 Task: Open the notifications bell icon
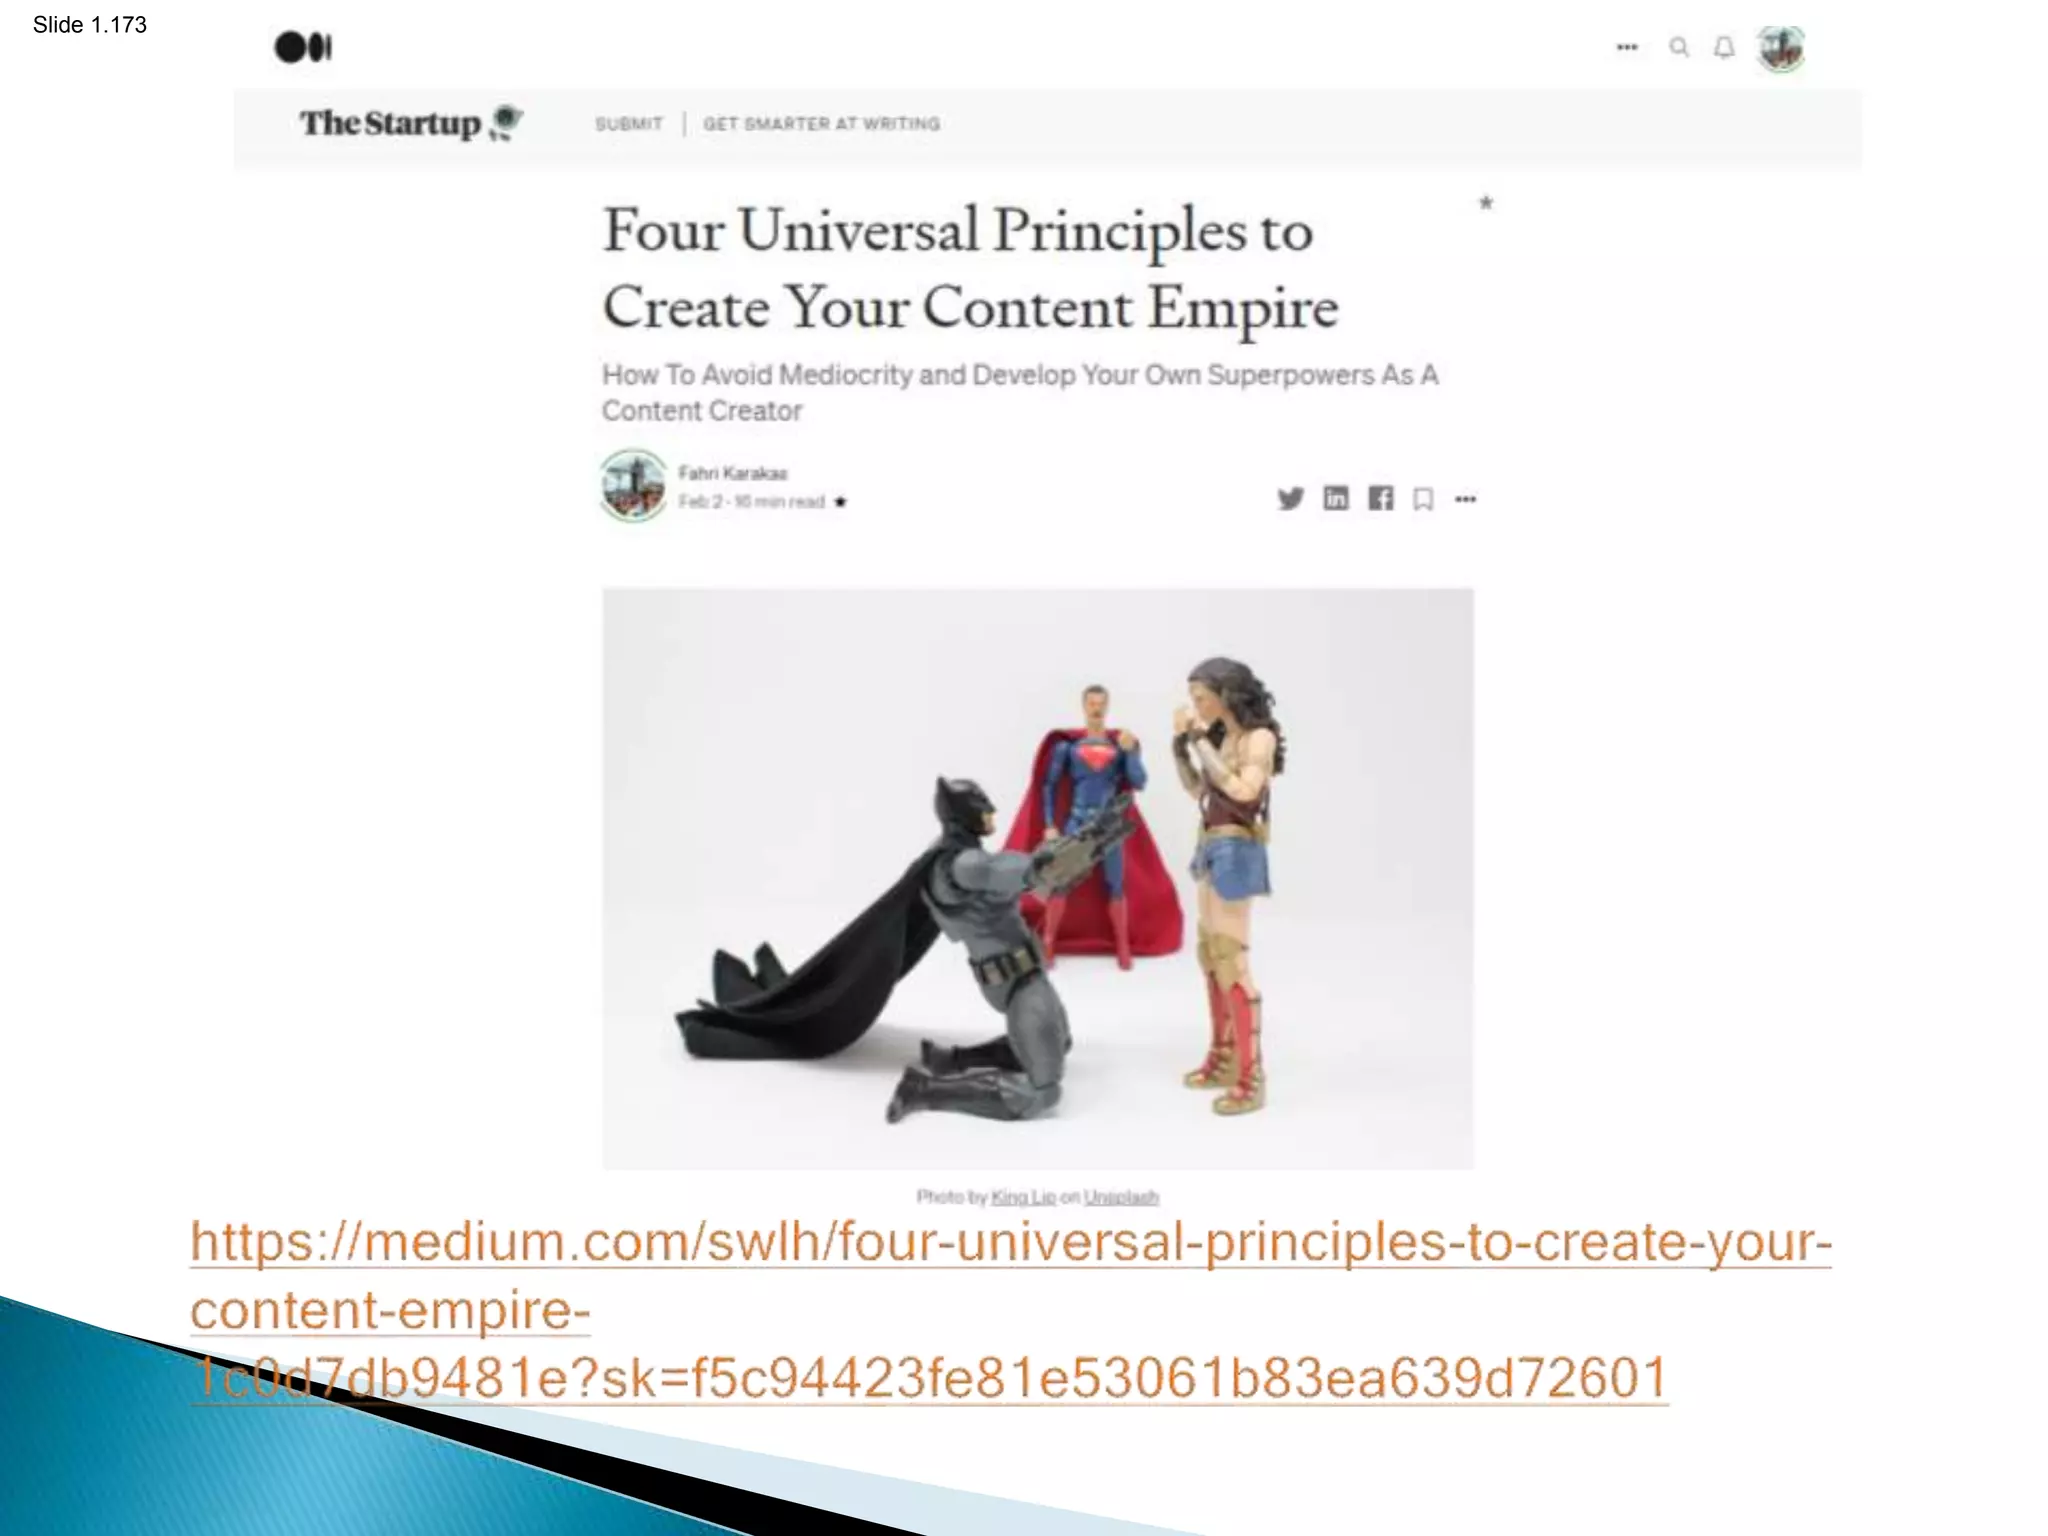click(x=1724, y=47)
